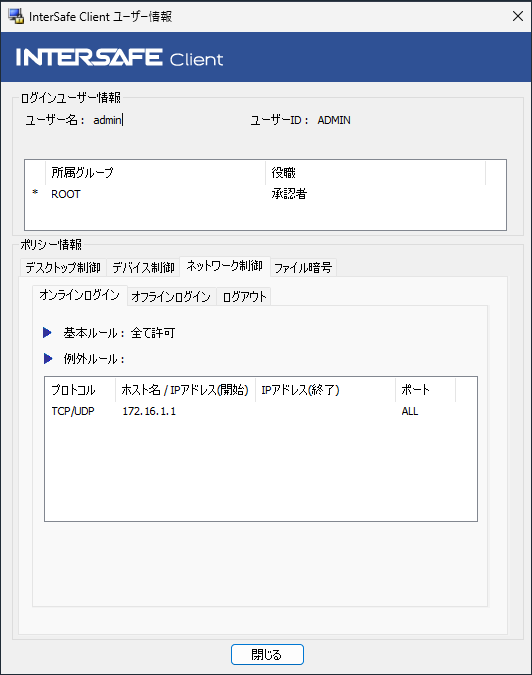
Task: Click the 172.16.1.1 address cell
Action: pos(149,411)
